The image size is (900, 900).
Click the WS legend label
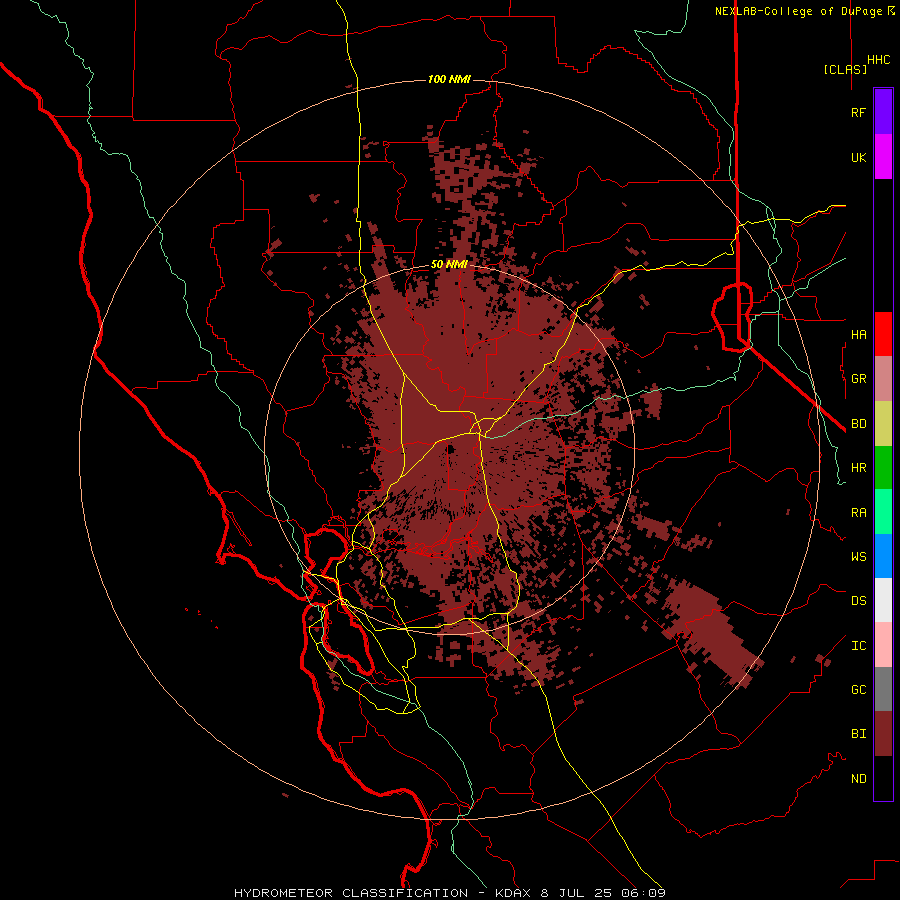coord(858,557)
